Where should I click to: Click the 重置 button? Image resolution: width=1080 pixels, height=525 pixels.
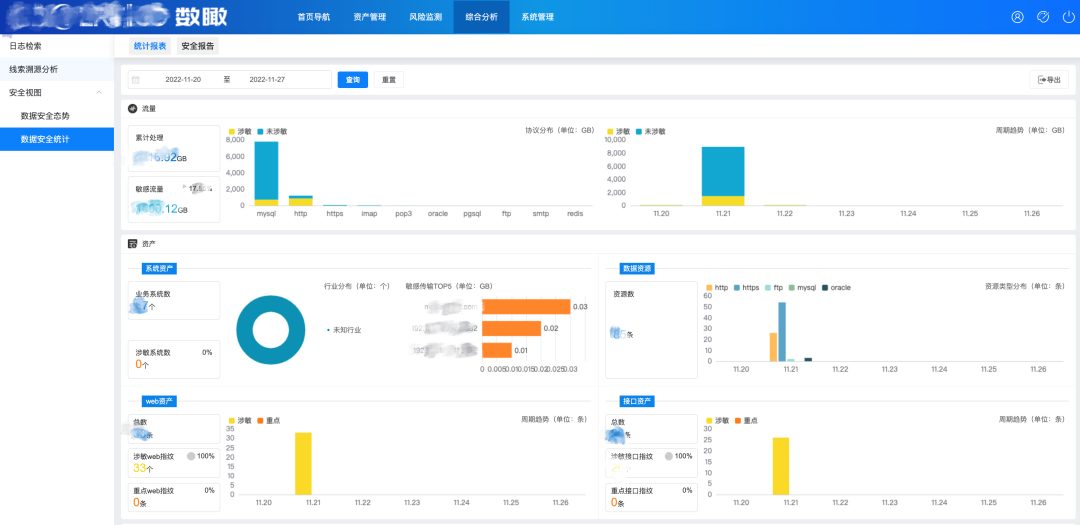pos(388,80)
